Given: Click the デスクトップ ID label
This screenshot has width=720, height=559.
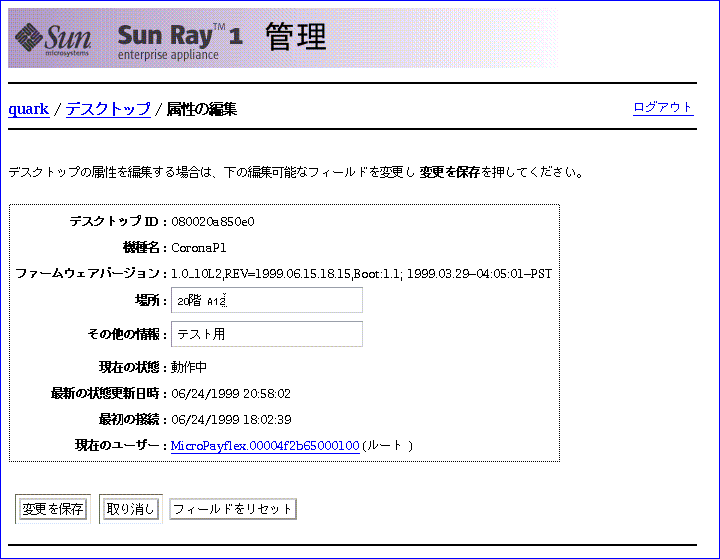Looking at the screenshot, I should pyautogui.click(x=118, y=222).
